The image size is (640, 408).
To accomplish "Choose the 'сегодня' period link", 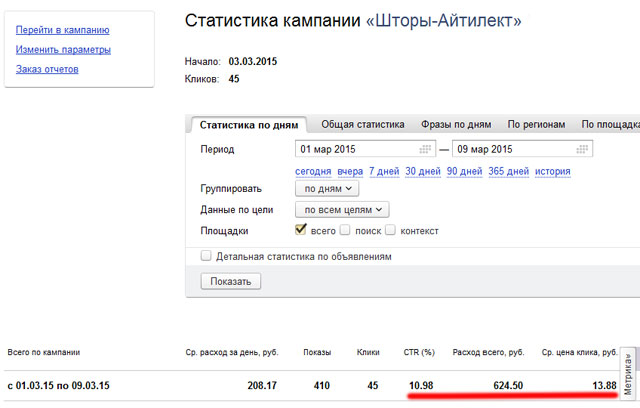I will point(313,171).
